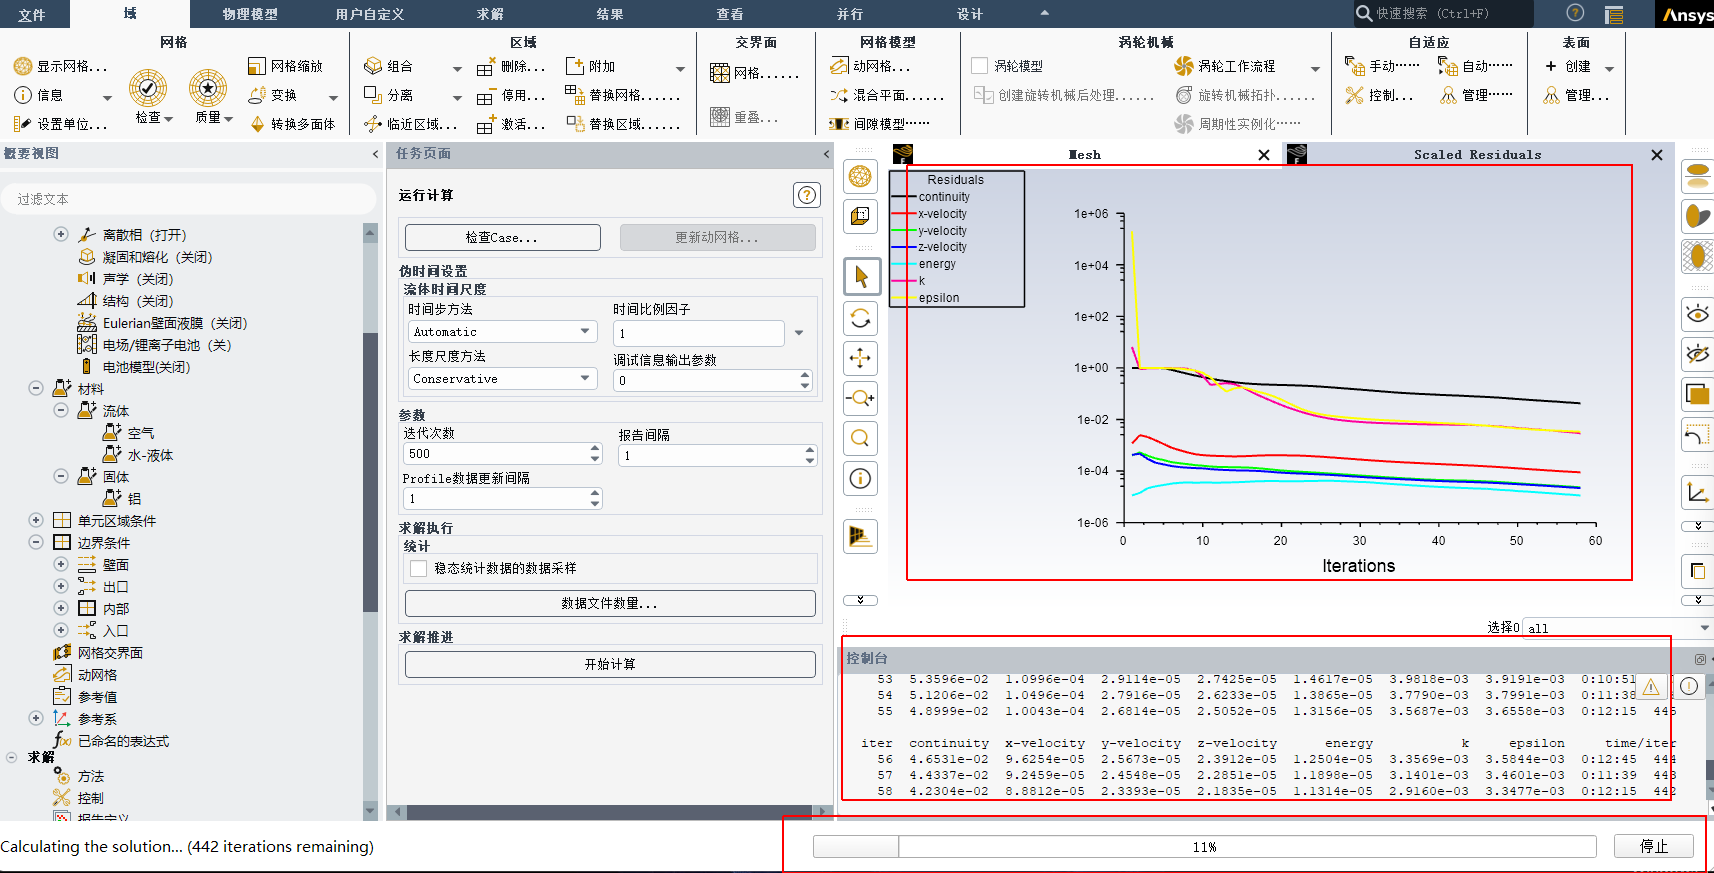Click the 快速搜索 quick search box

click(1442, 14)
